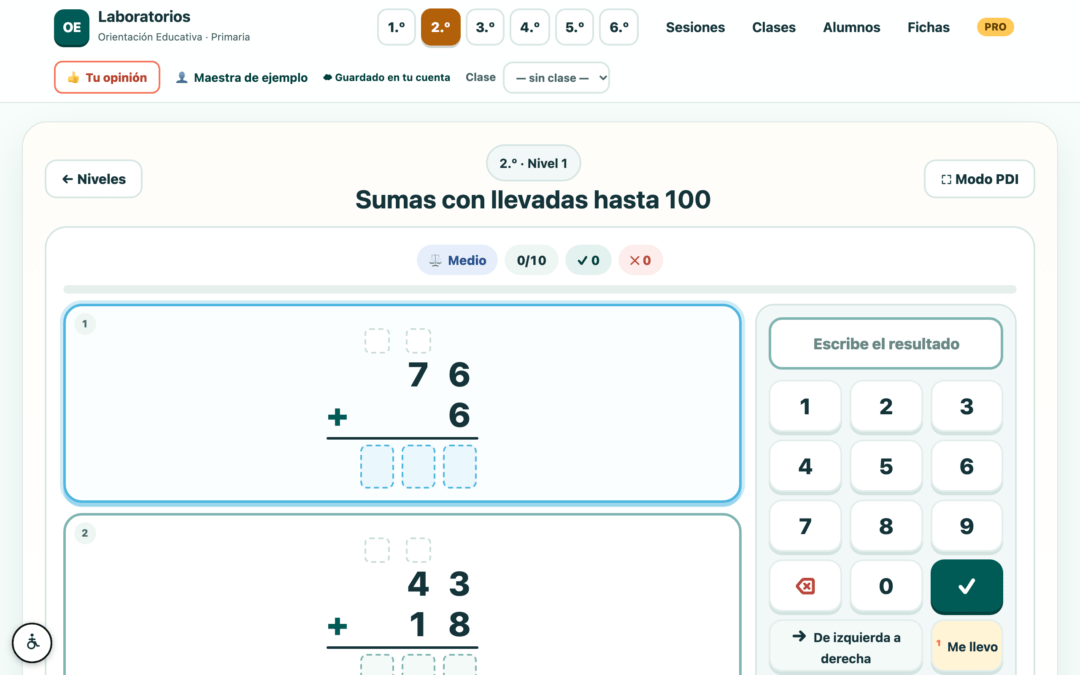1080x675 pixels.
Task: Click the correct answers counter
Action: (588, 260)
